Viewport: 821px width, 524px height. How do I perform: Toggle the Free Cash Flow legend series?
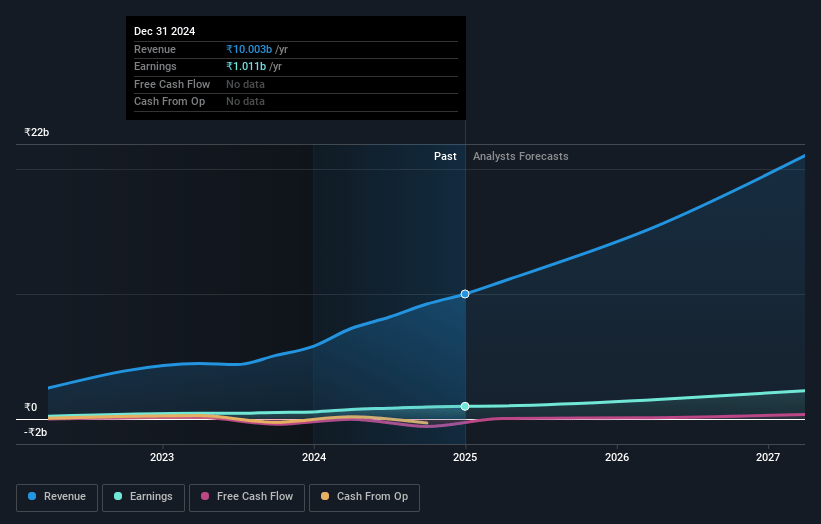[x=247, y=497]
